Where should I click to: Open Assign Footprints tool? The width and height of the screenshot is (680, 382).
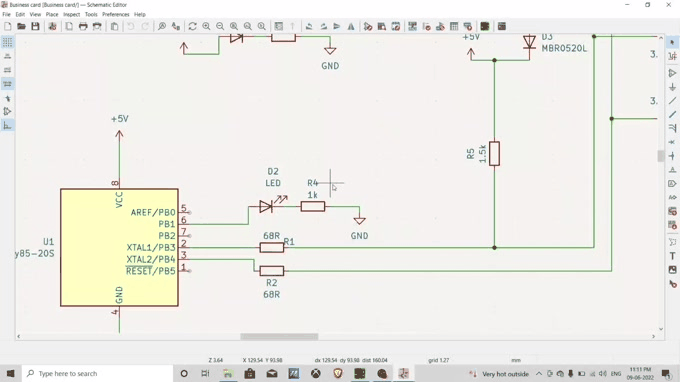pos(440,26)
